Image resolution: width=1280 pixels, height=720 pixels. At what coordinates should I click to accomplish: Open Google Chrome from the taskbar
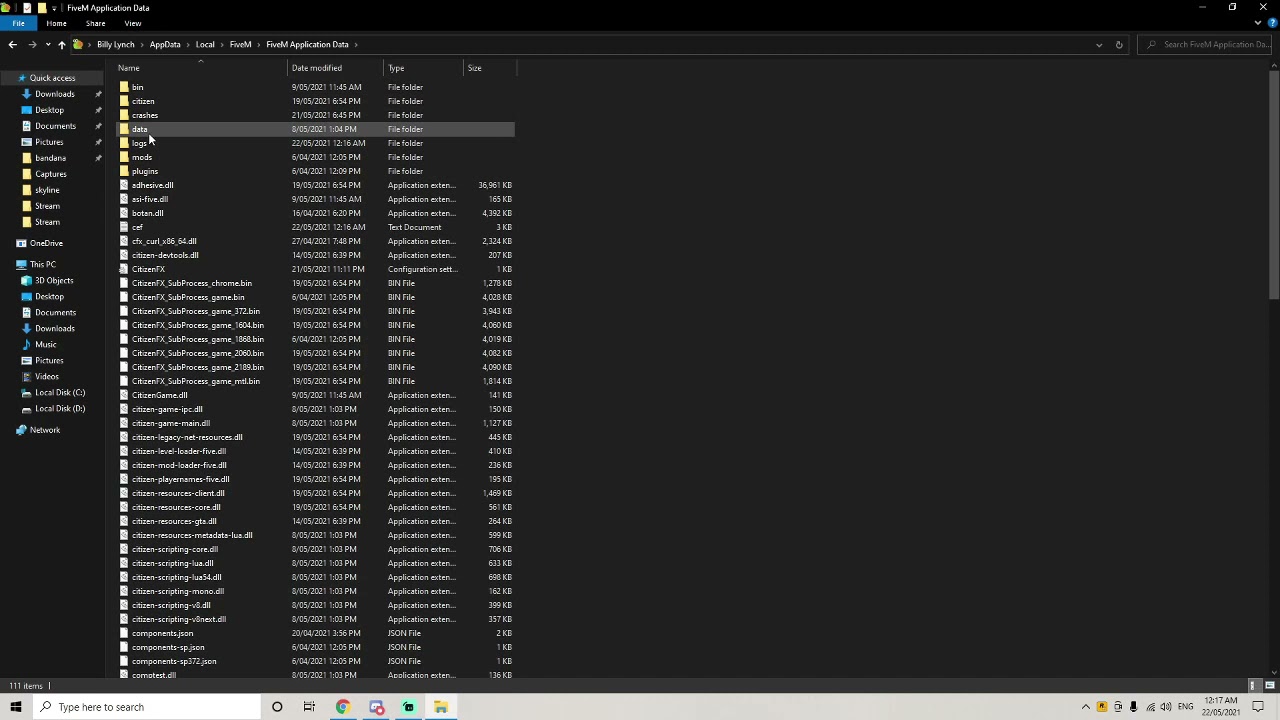(x=343, y=707)
